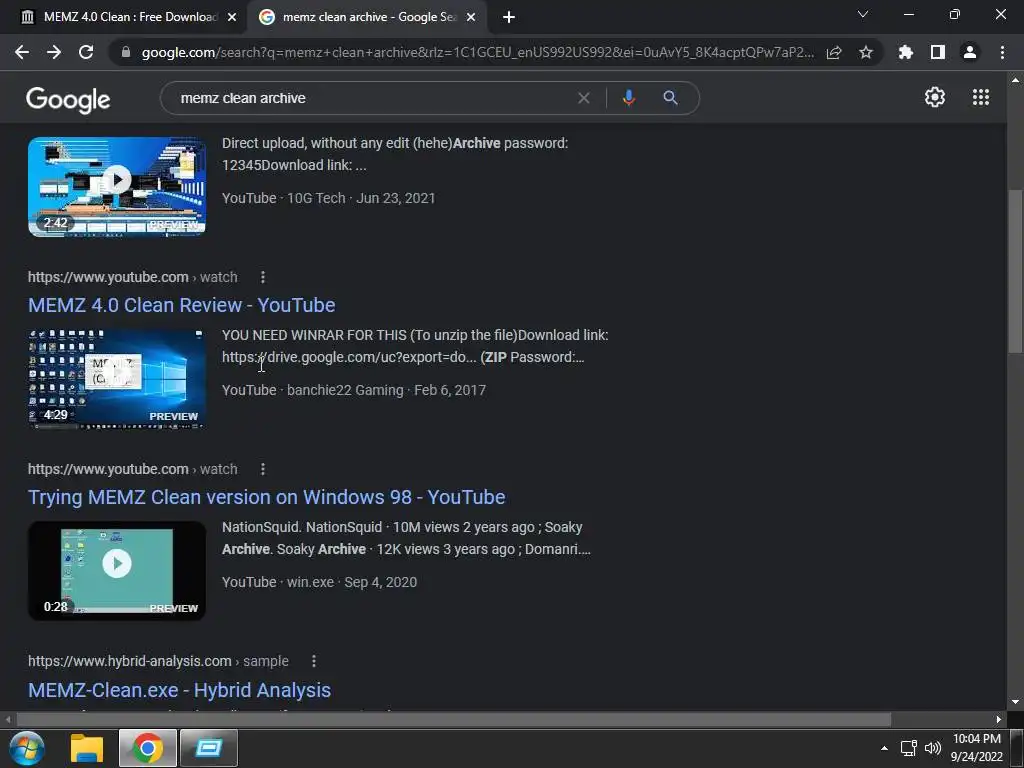The height and width of the screenshot is (768, 1024).
Task: Clear the search box with X
Action: [x=584, y=98]
